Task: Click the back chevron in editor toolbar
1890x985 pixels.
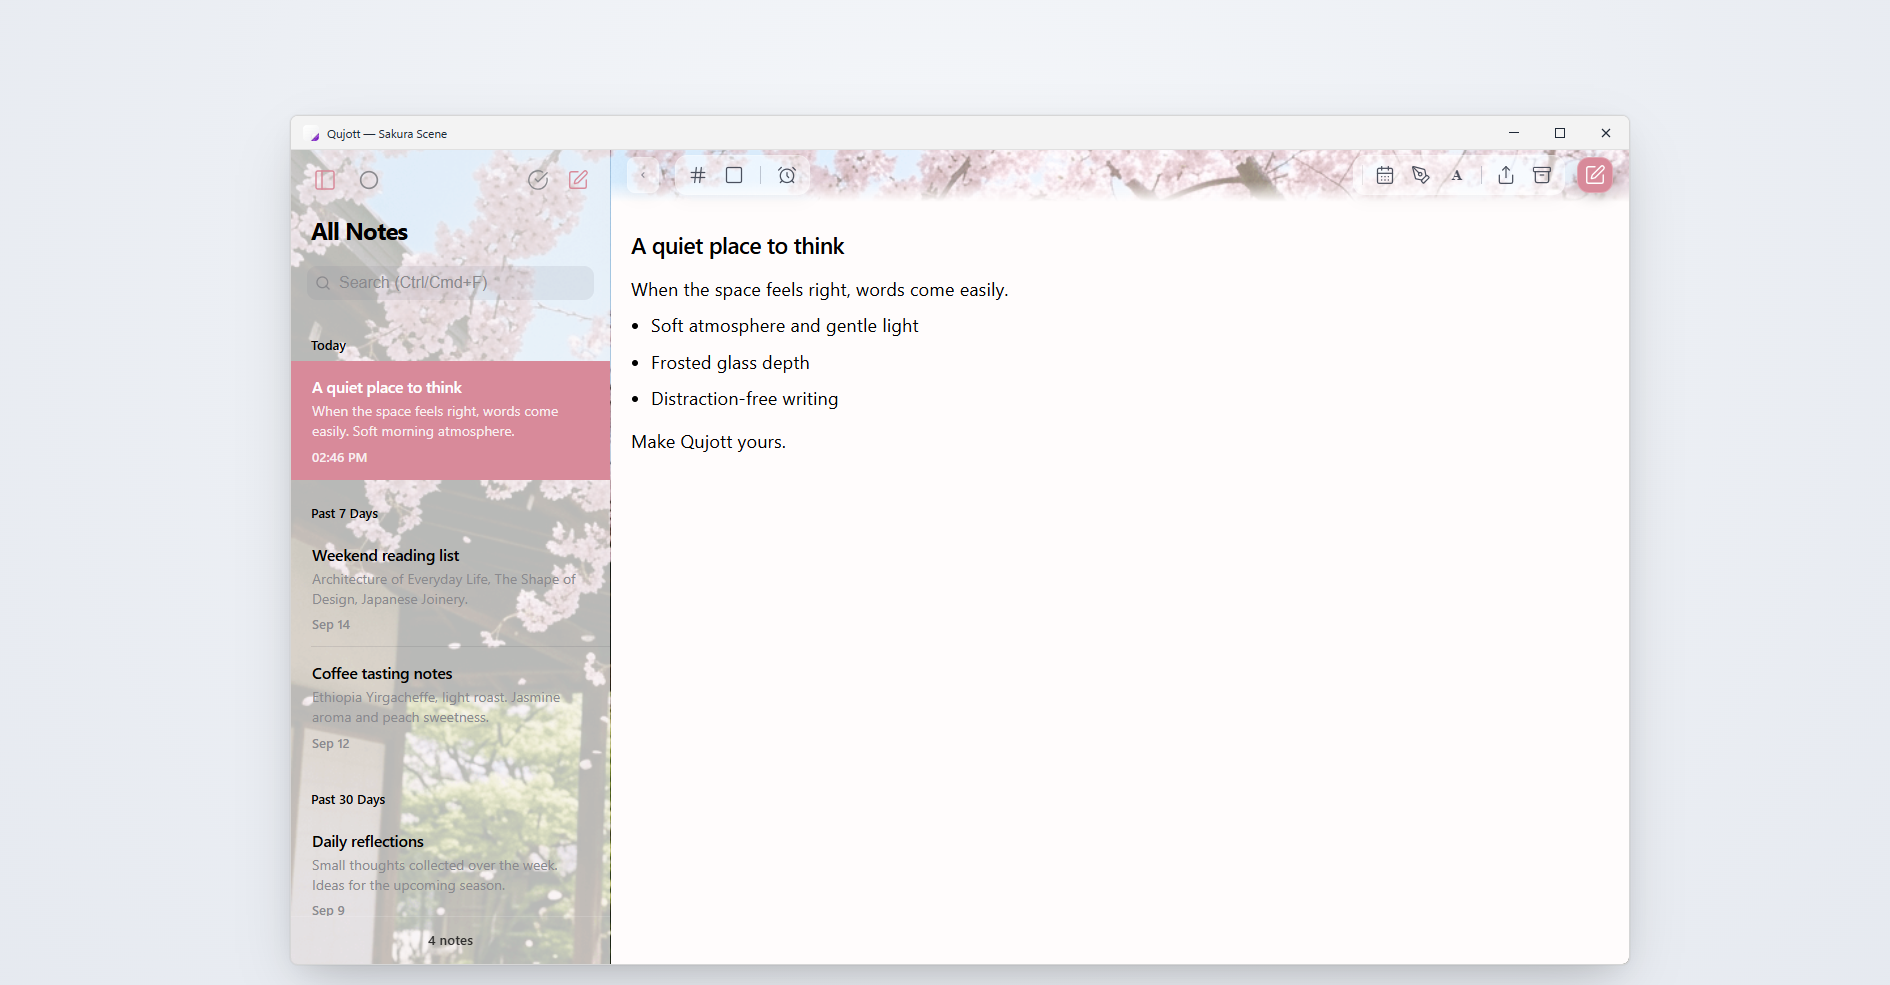Action: [x=643, y=175]
